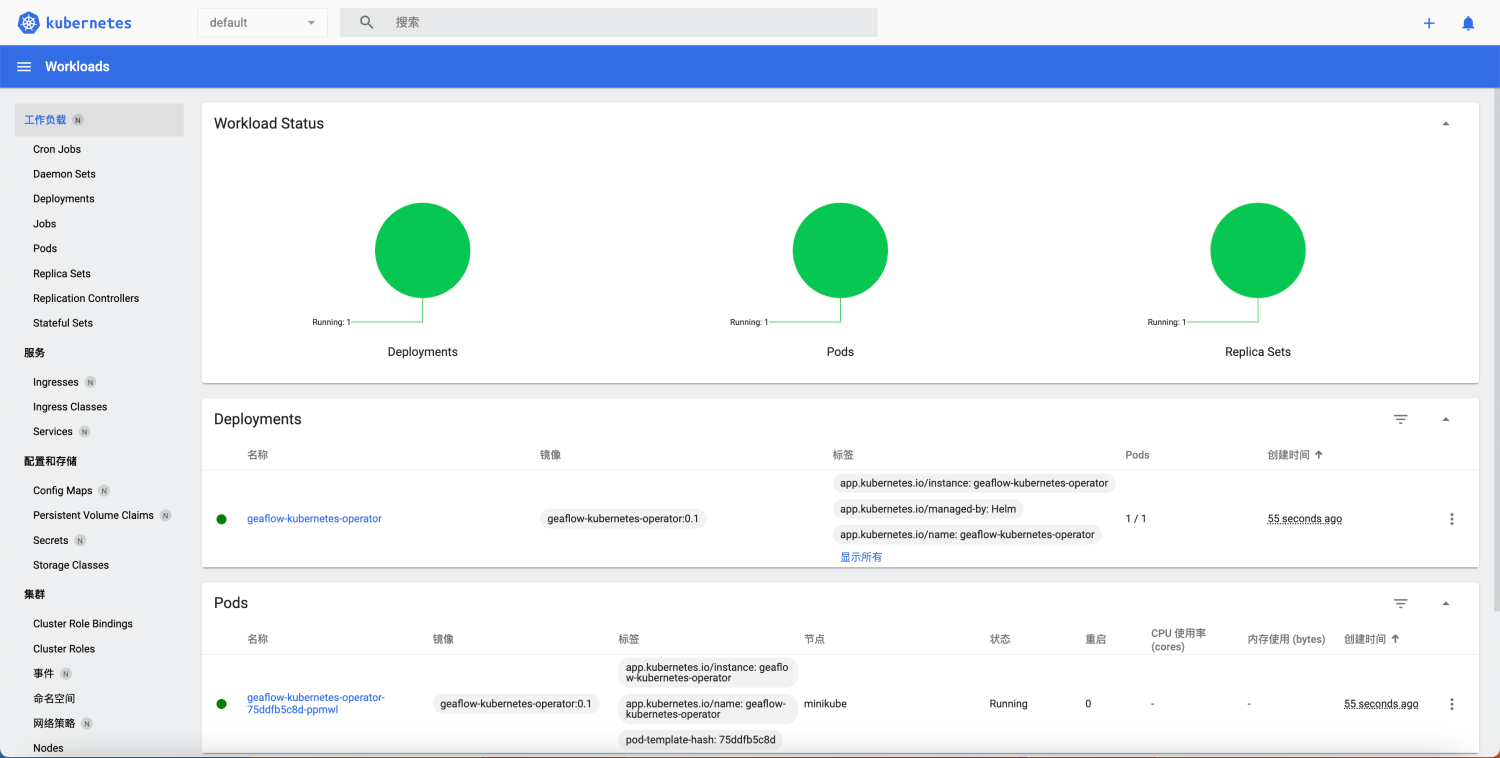The width and height of the screenshot is (1500, 758).
Task: Open geaflow-kubernetes-operator deployment link
Action: 314,519
